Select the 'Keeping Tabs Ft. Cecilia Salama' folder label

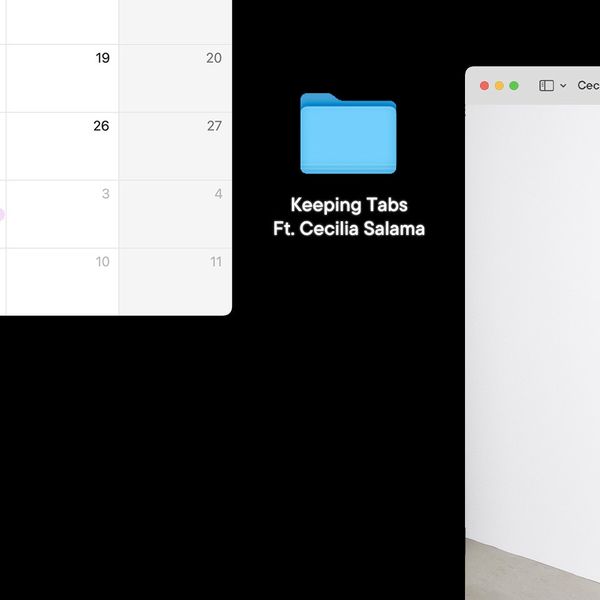tap(349, 217)
